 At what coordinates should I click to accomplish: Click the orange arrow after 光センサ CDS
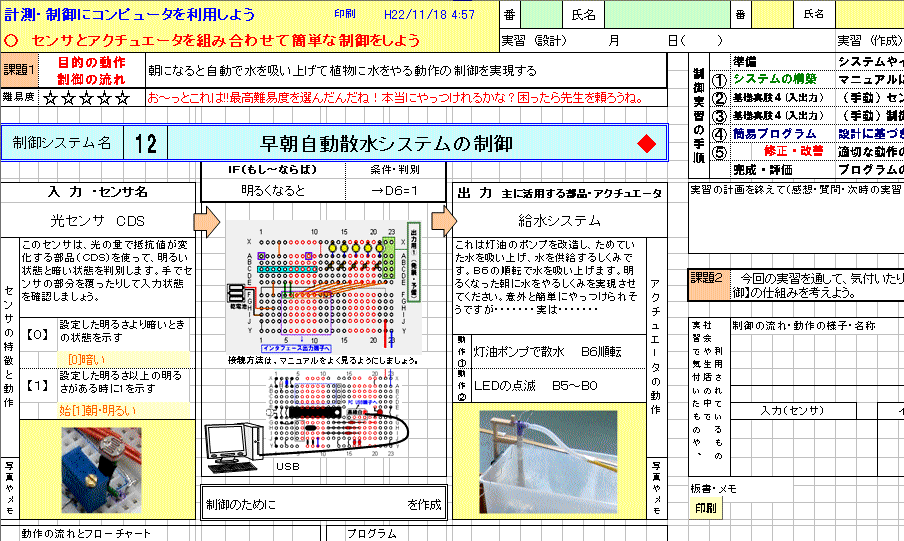coord(208,220)
